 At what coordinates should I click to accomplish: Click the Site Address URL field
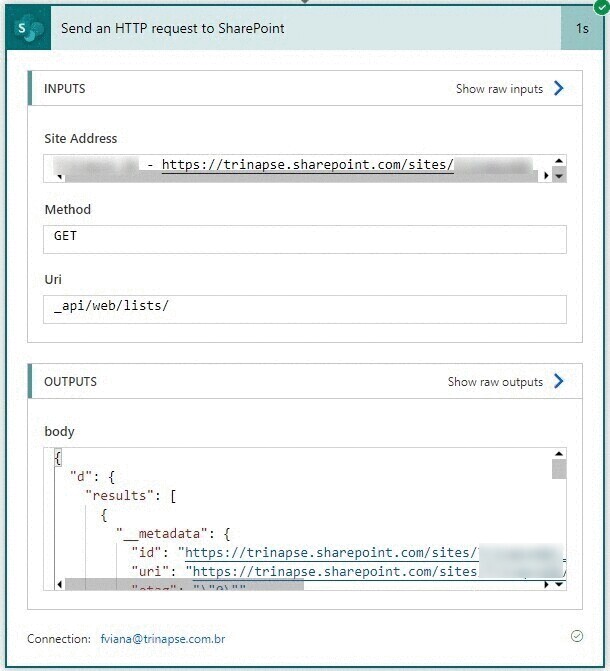coord(298,166)
